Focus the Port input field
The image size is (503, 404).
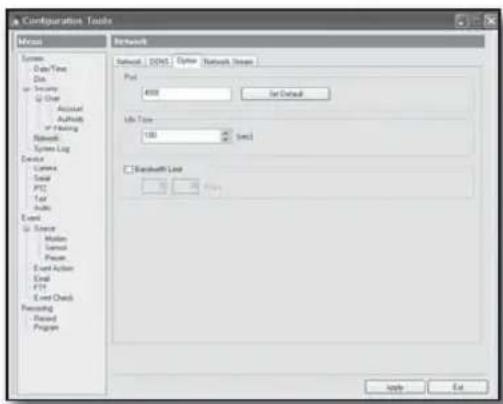tap(186, 93)
